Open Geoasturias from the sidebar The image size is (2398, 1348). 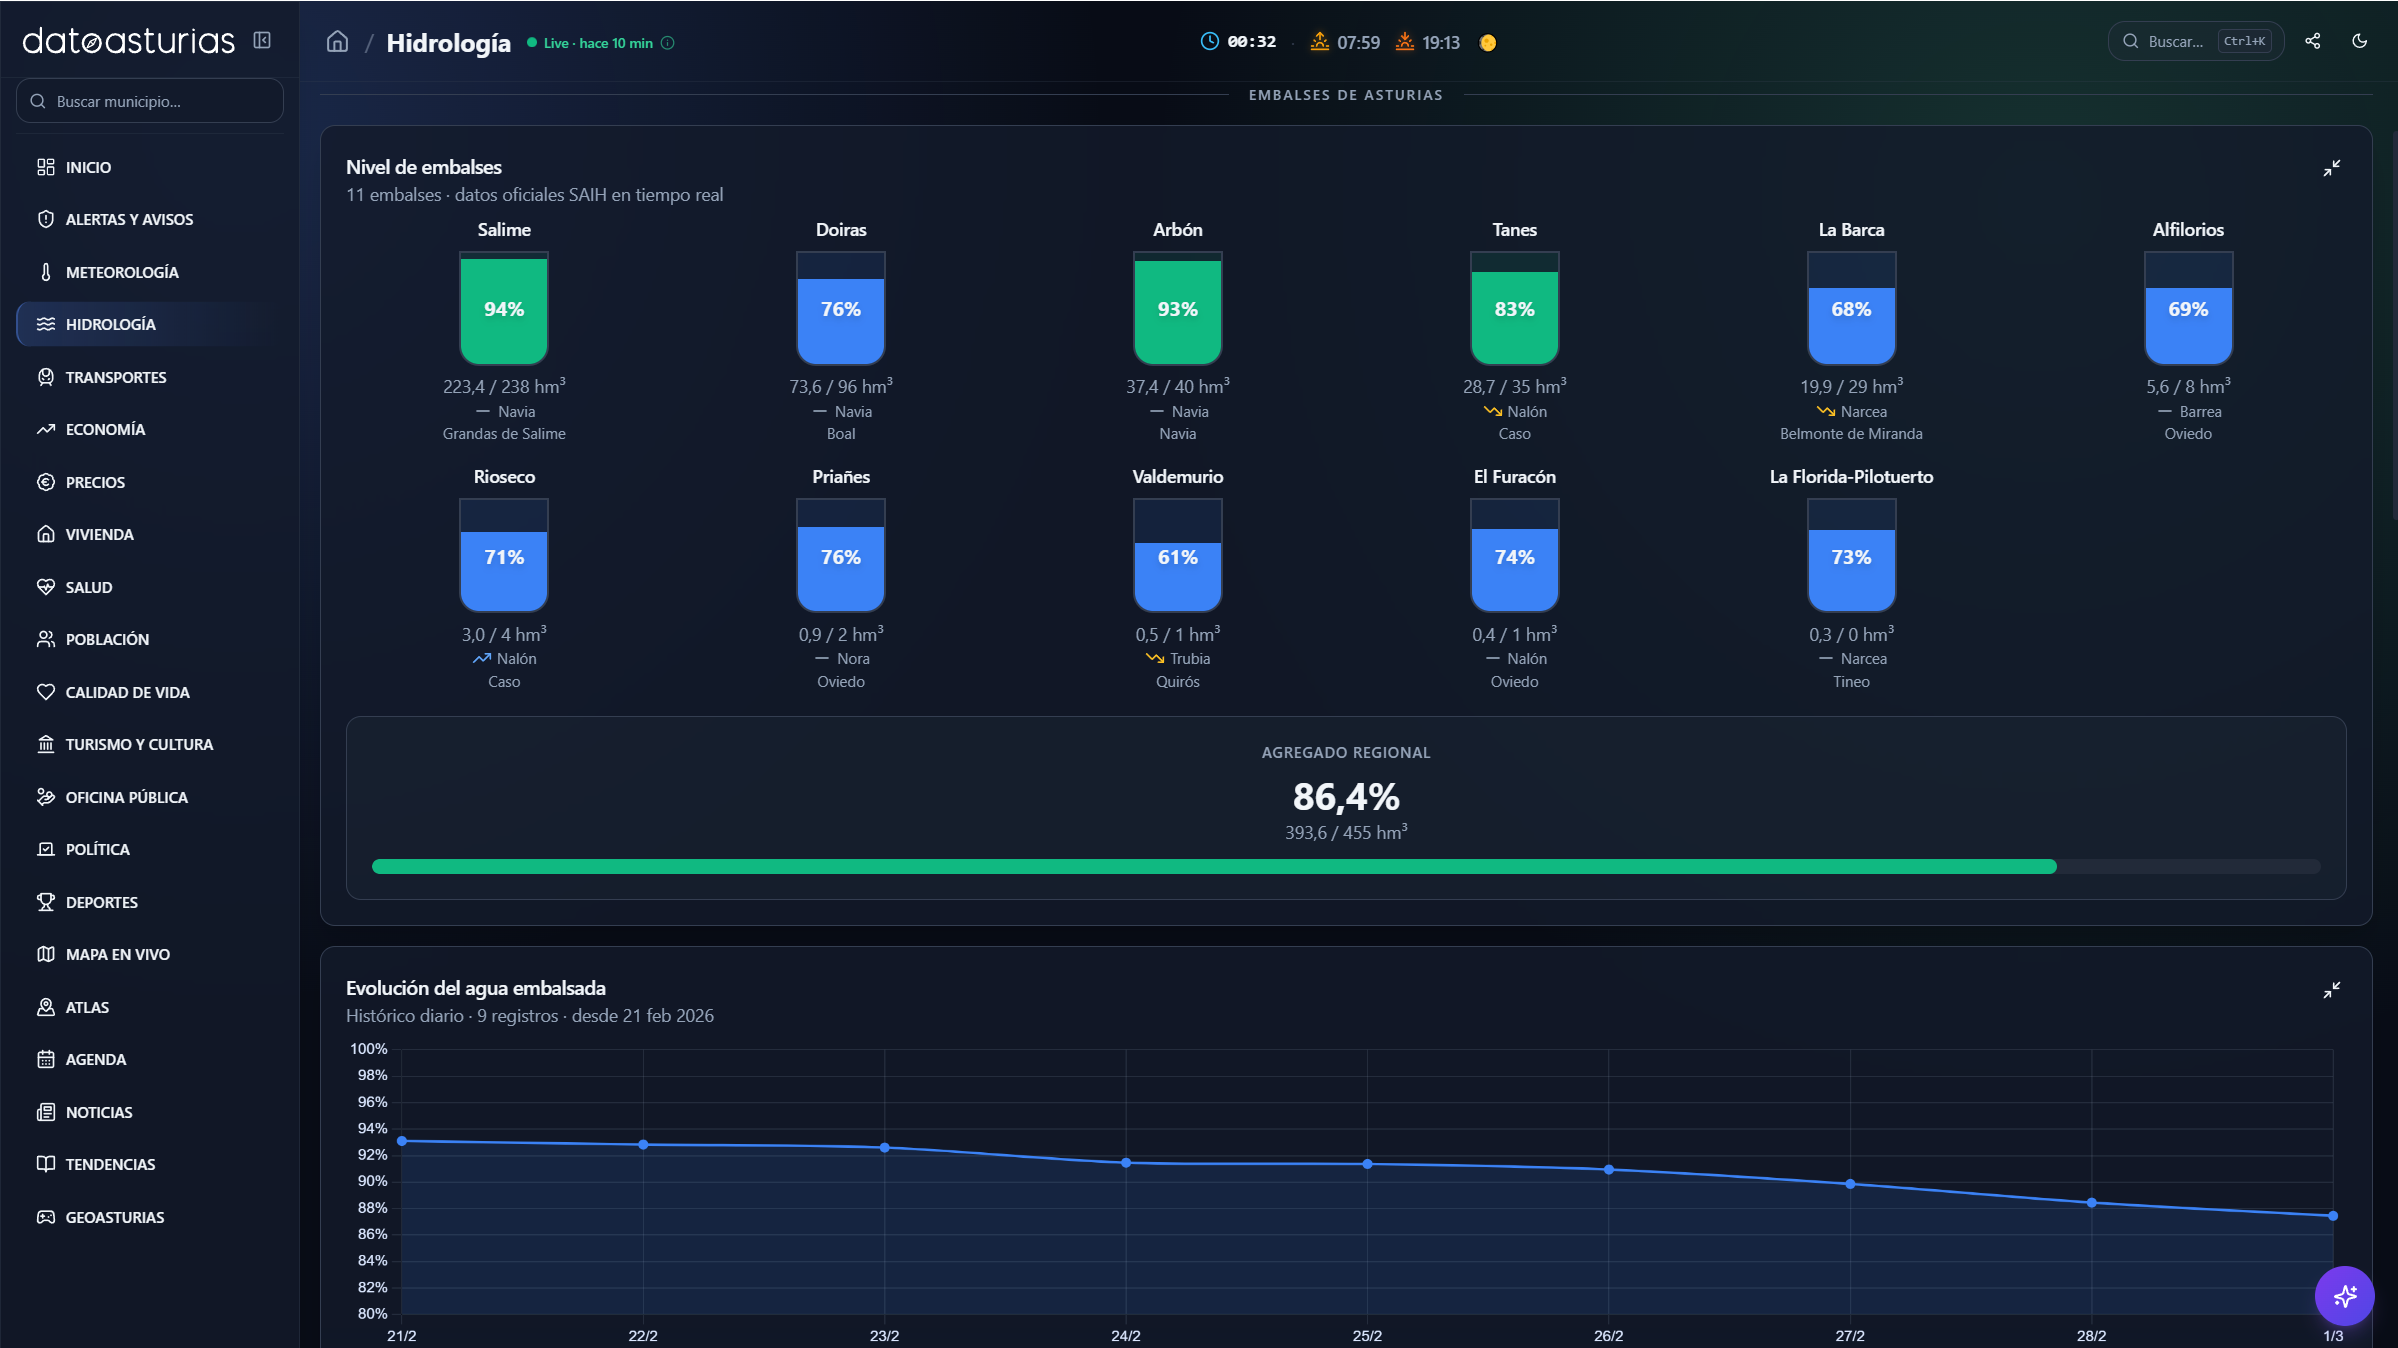[x=114, y=1217]
